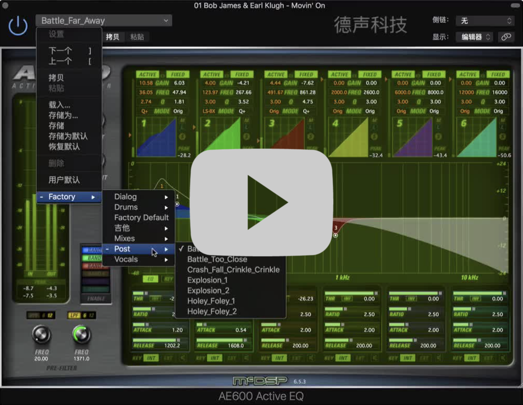
Task: Select band 1 blue response graph
Action: (156, 137)
